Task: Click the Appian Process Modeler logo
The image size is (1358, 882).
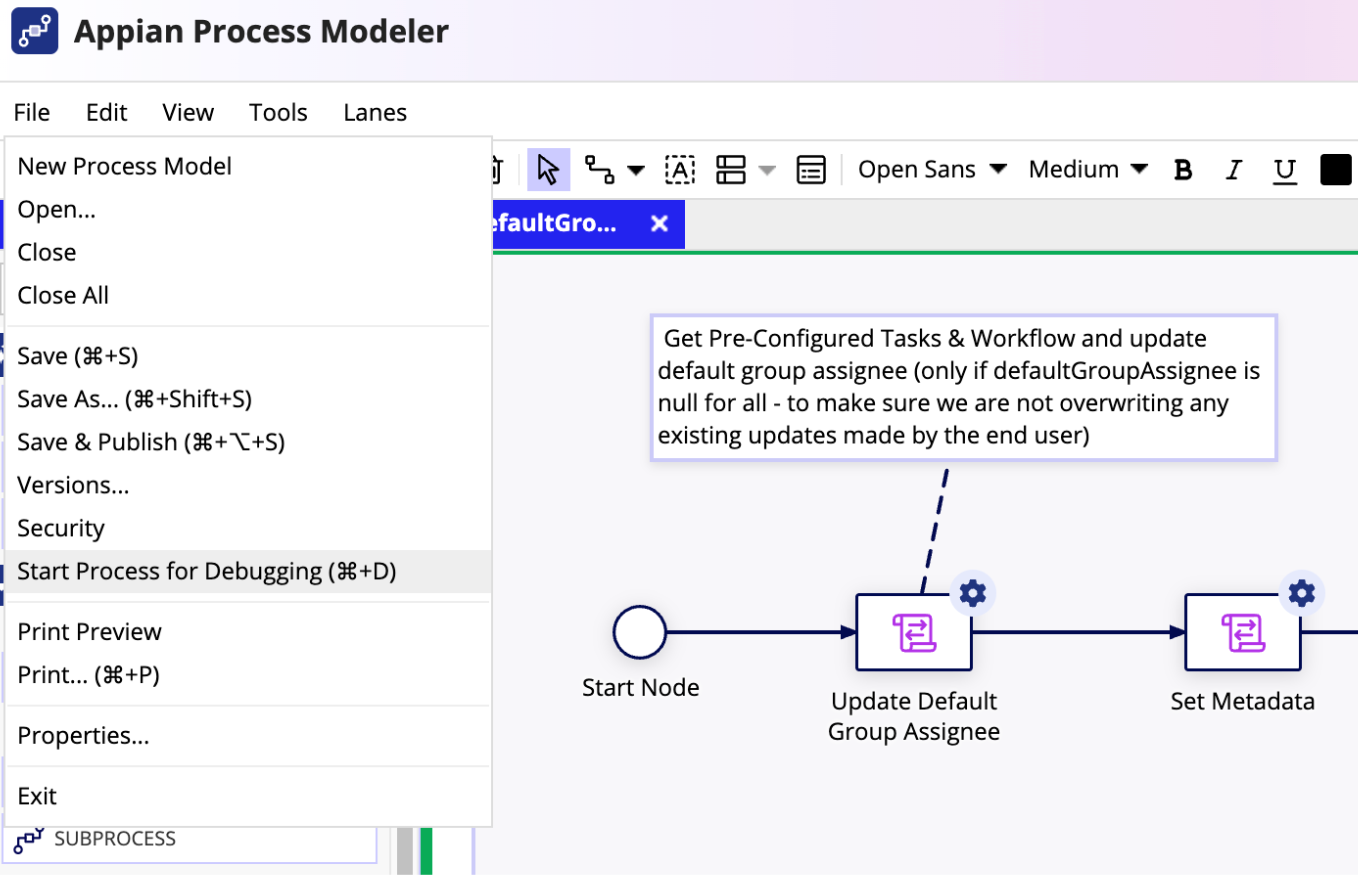Action: pyautogui.click(x=35, y=32)
